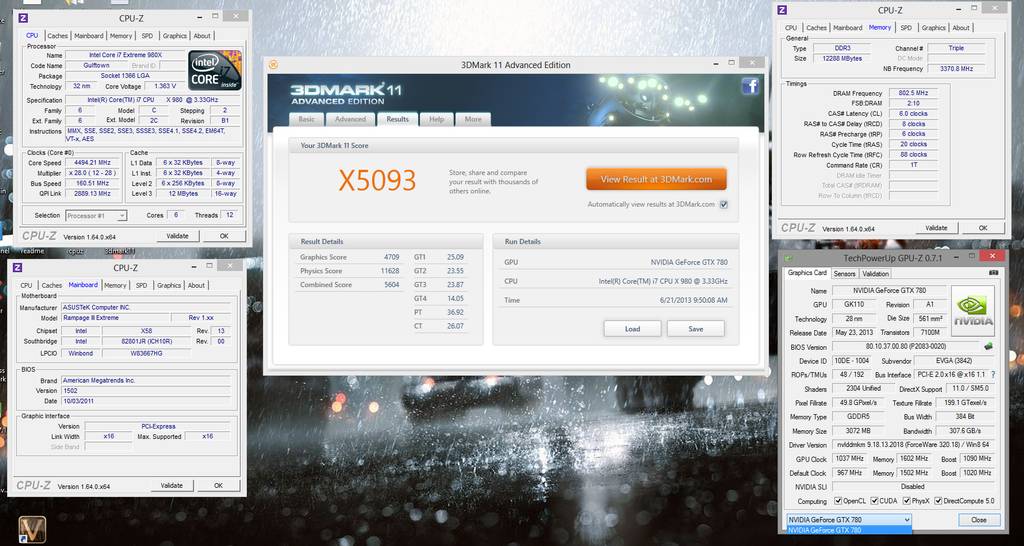Click the NB Frequency value 3370.8 MHz

point(956,69)
